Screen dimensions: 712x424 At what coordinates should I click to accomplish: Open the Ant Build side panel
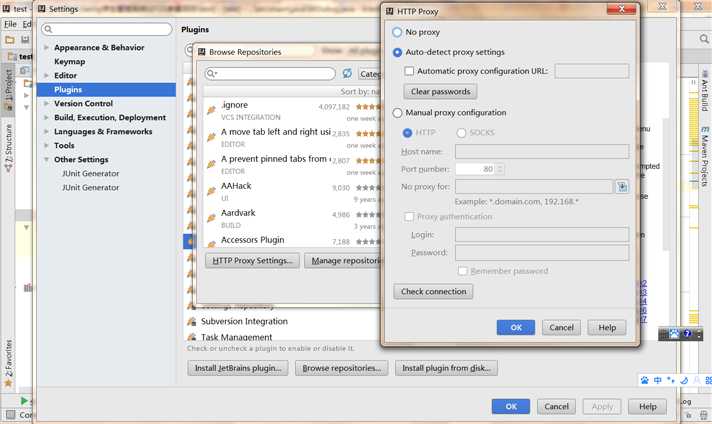point(704,91)
